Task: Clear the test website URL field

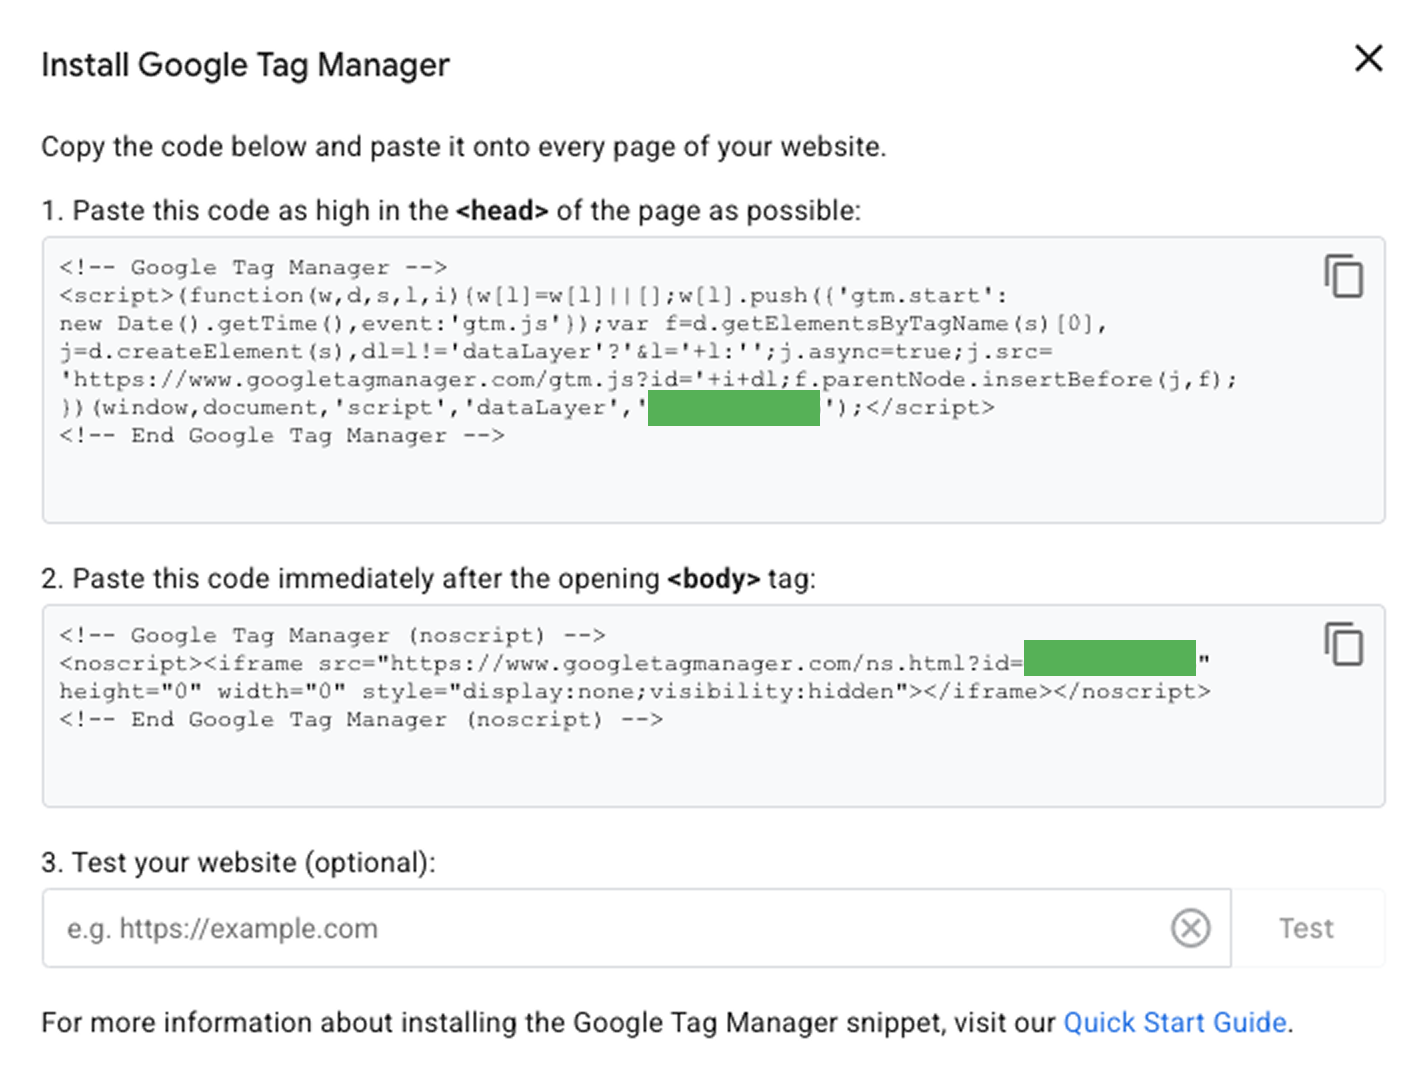Action: (x=1190, y=928)
